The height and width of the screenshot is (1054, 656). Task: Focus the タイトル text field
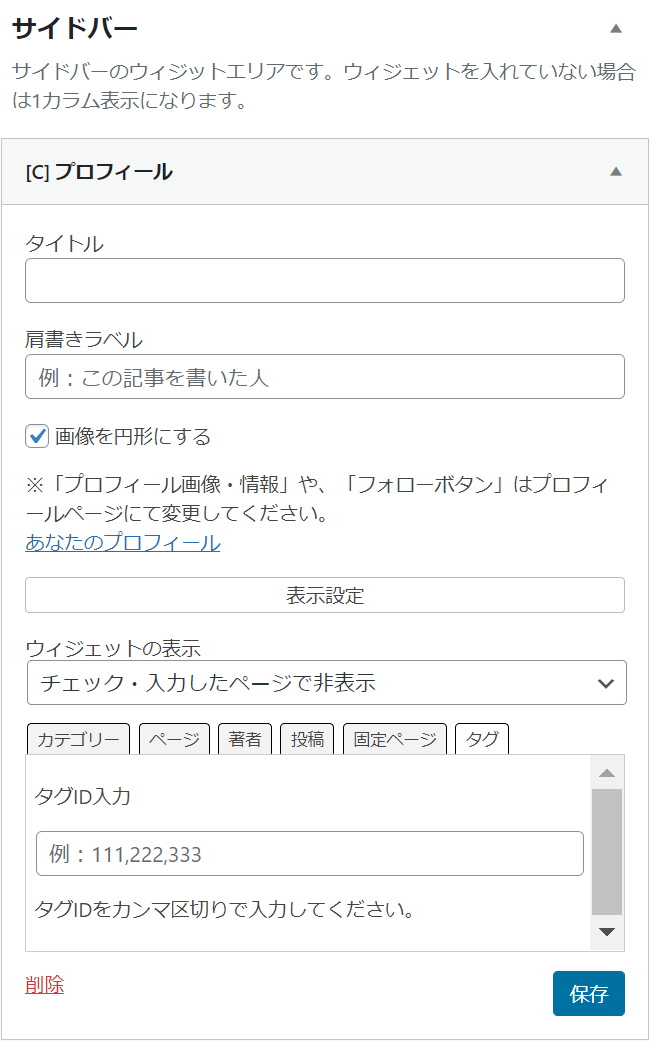click(x=325, y=280)
